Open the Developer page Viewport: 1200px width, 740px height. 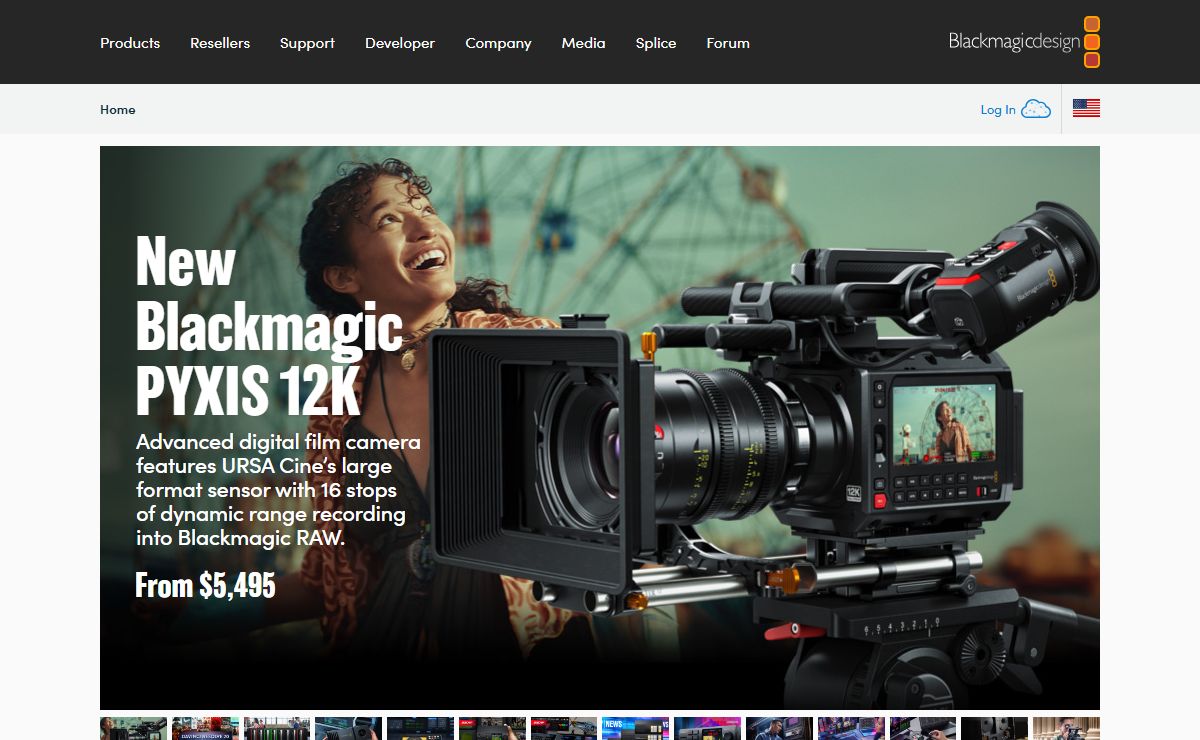point(400,43)
